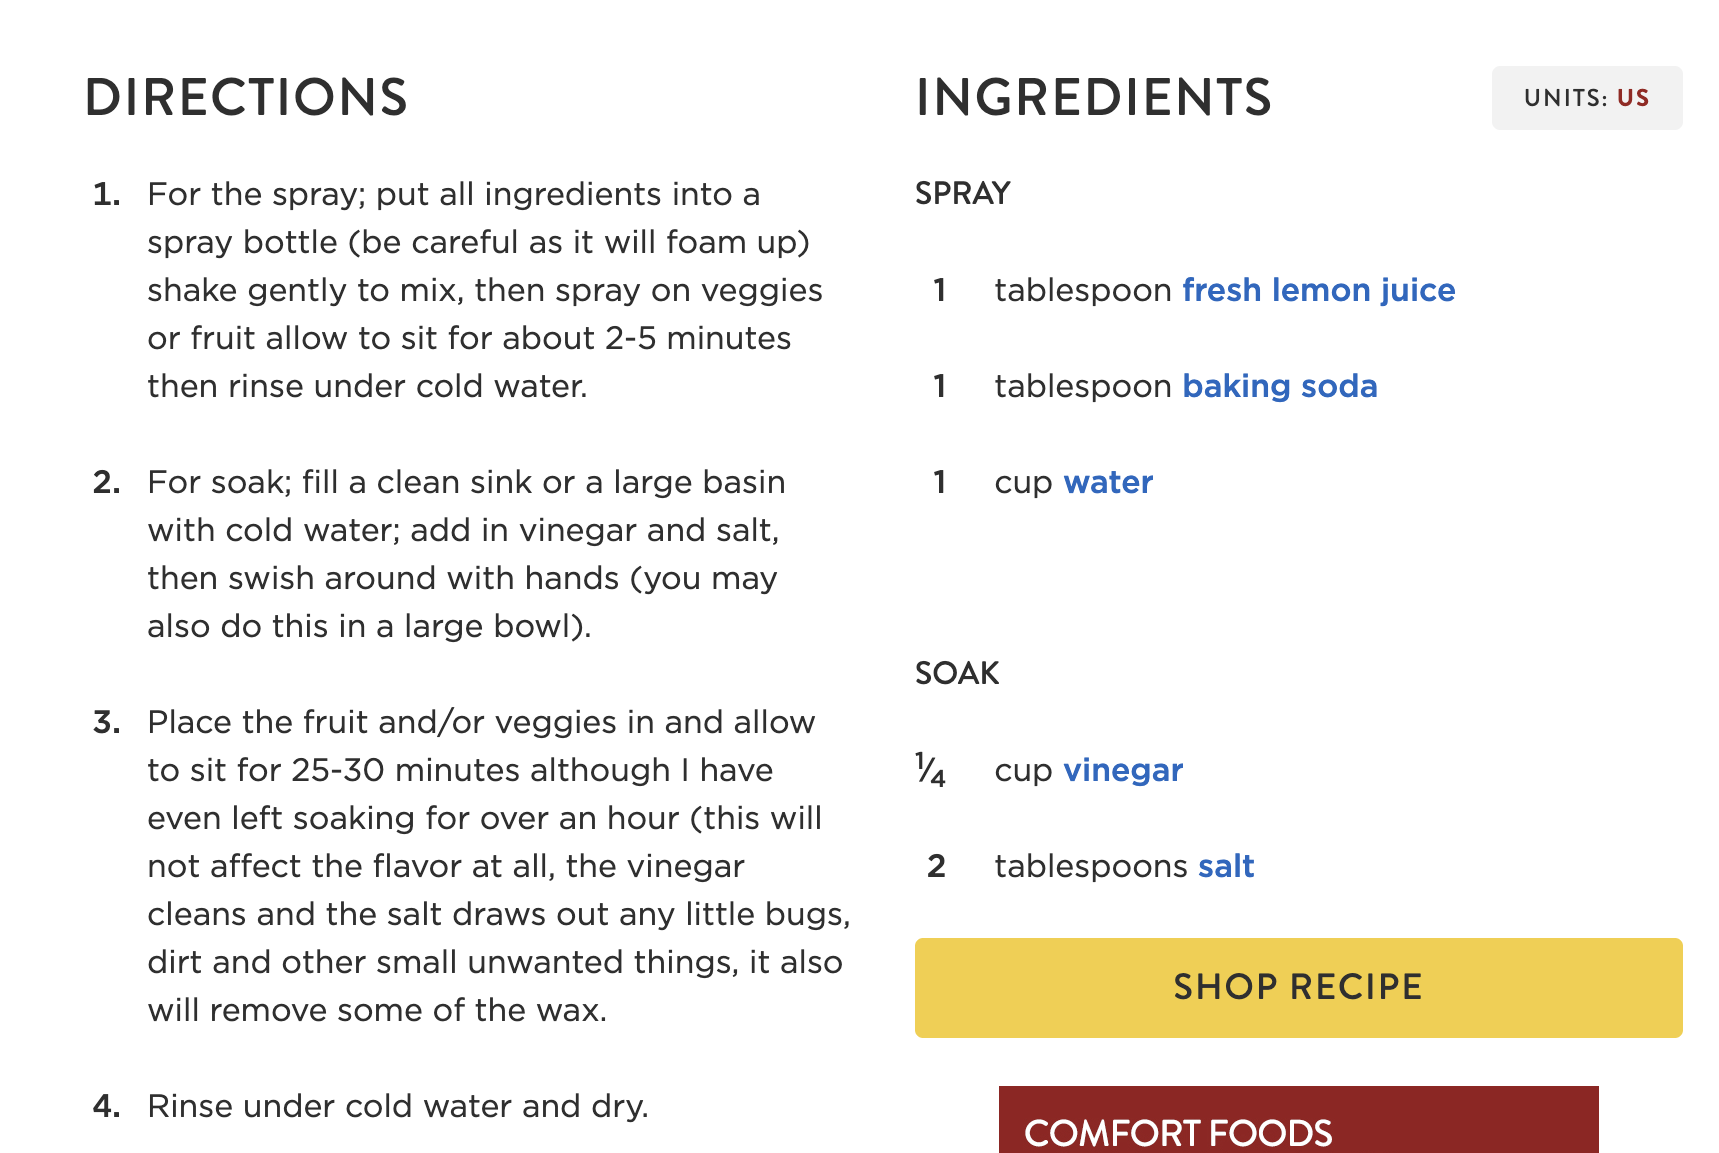This screenshot has width=1719, height=1153.
Task: Toggle the Units: US measurement switch
Action: 1586,98
